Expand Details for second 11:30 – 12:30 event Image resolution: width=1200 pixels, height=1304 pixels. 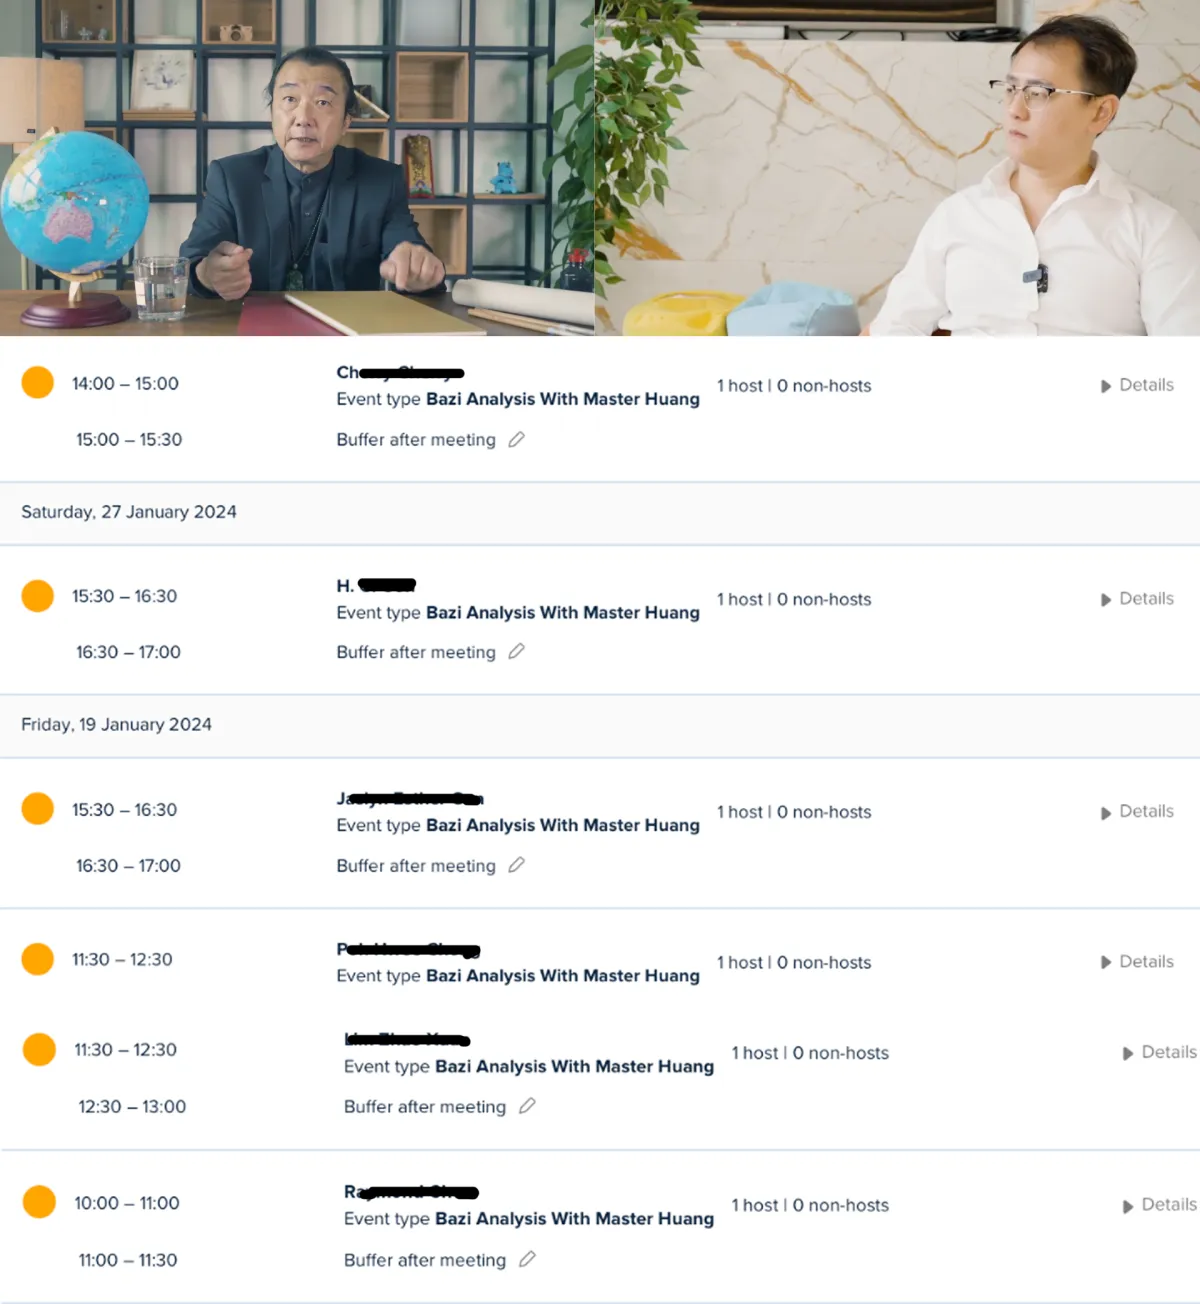pos(1159,1052)
